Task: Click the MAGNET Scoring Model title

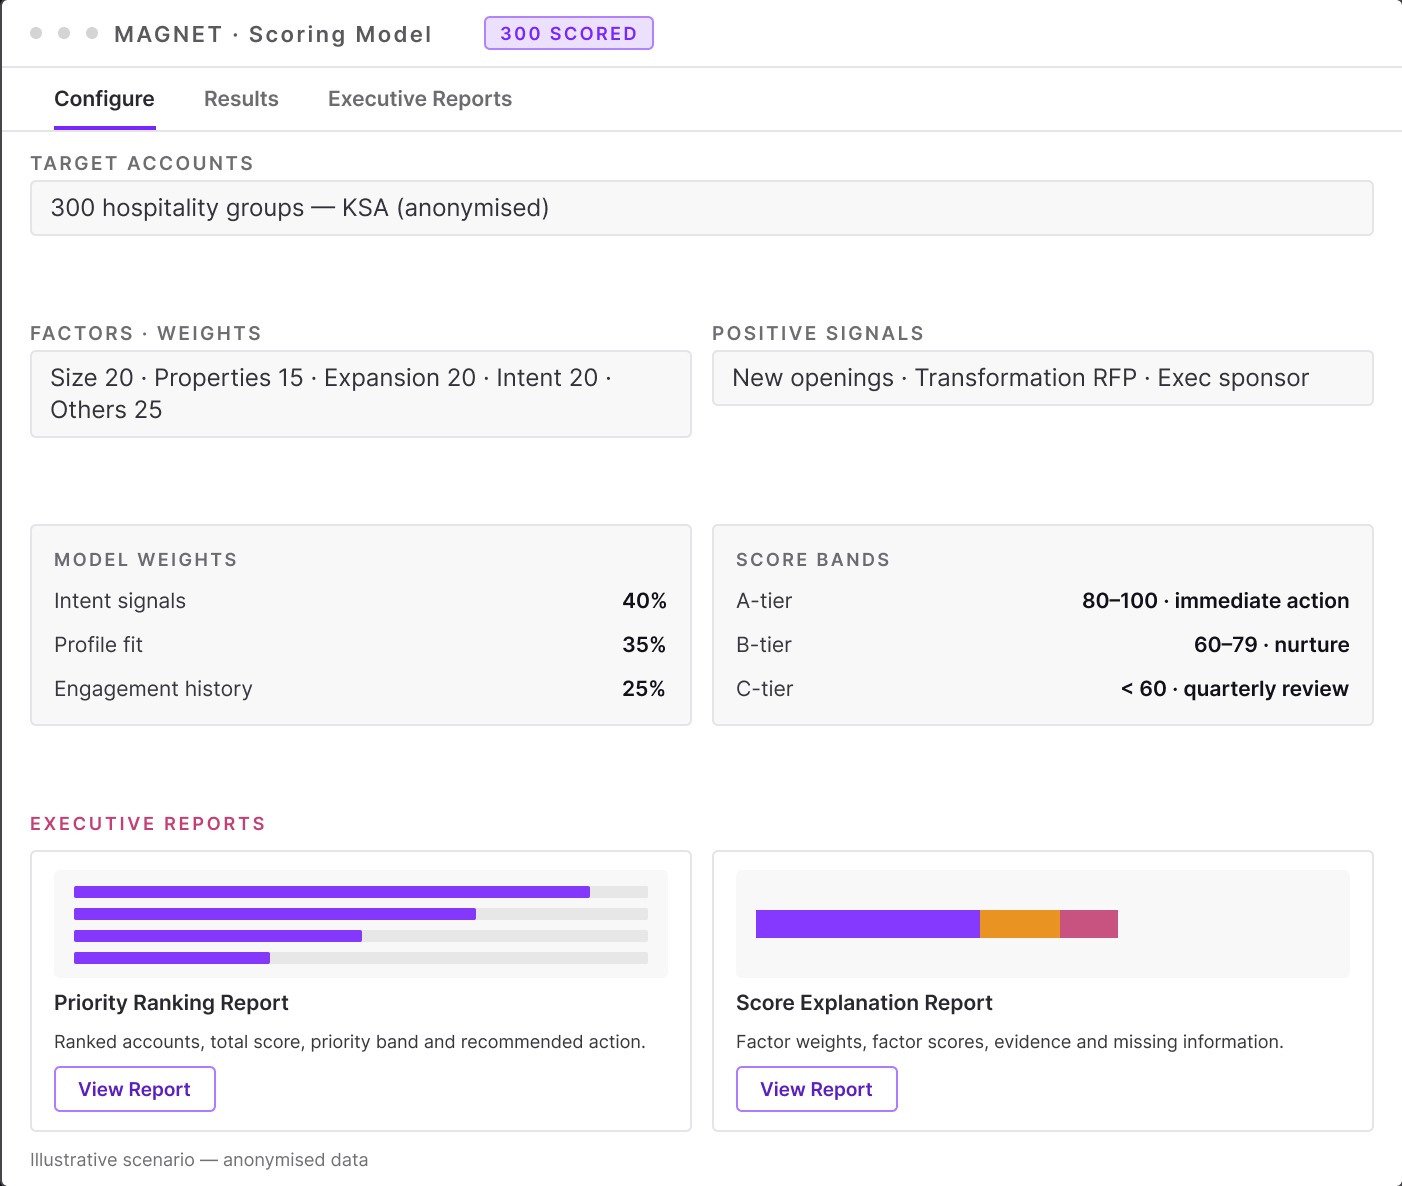Action: click(273, 34)
